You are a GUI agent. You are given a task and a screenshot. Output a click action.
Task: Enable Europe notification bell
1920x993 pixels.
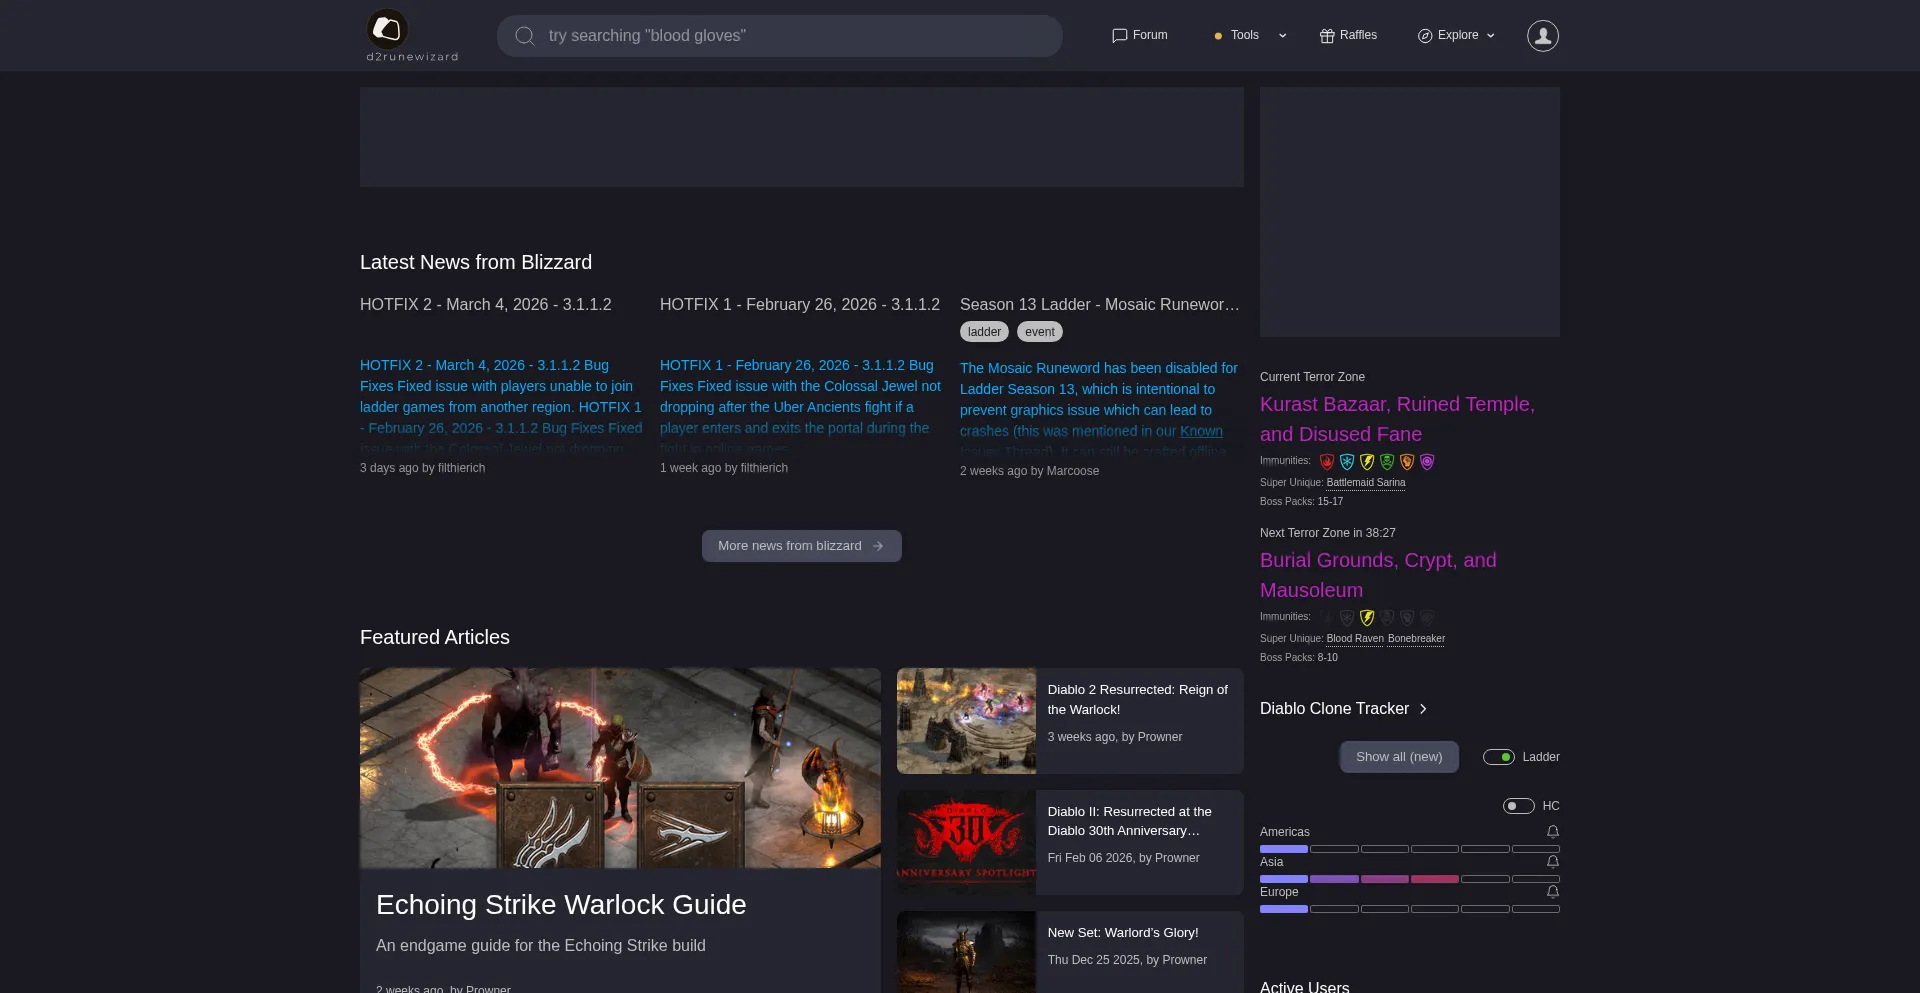(1553, 892)
